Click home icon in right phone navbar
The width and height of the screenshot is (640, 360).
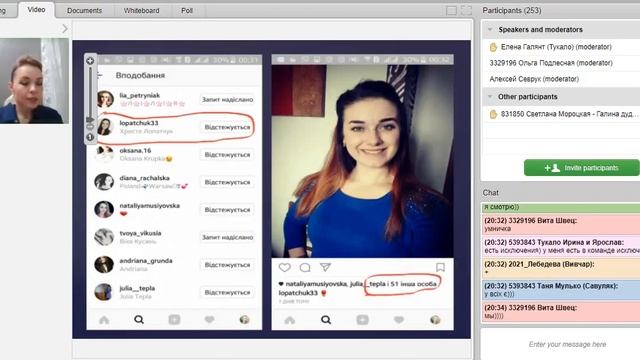click(x=289, y=320)
